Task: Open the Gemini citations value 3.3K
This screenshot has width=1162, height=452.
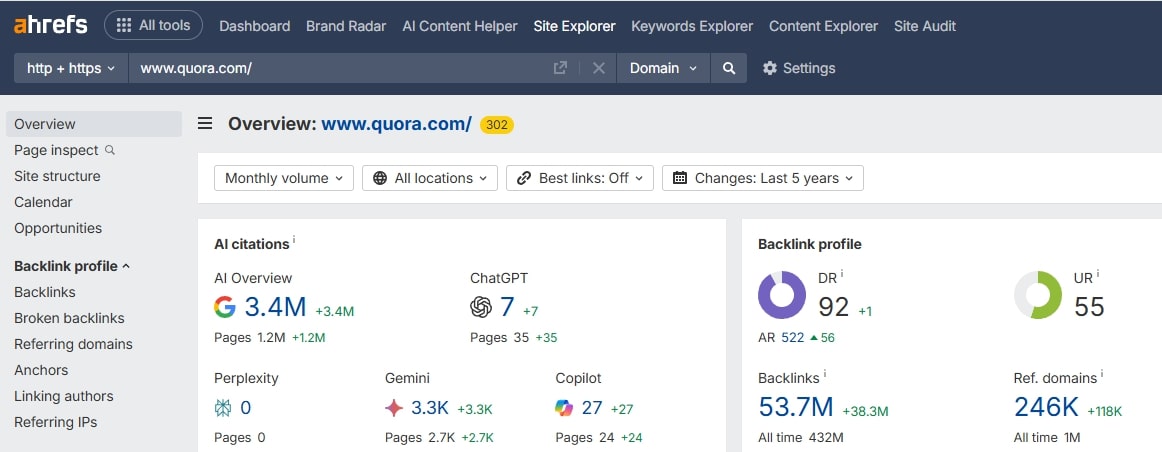Action: click(x=430, y=408)
